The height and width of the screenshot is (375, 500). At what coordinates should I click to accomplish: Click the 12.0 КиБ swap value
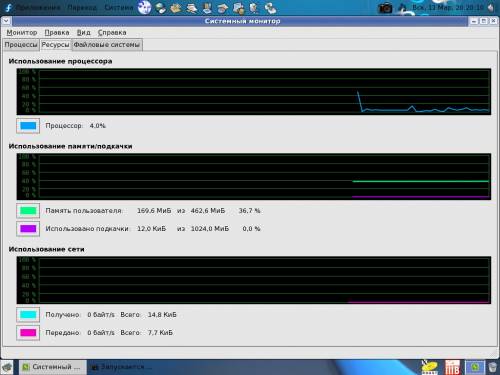click(151, 229)
